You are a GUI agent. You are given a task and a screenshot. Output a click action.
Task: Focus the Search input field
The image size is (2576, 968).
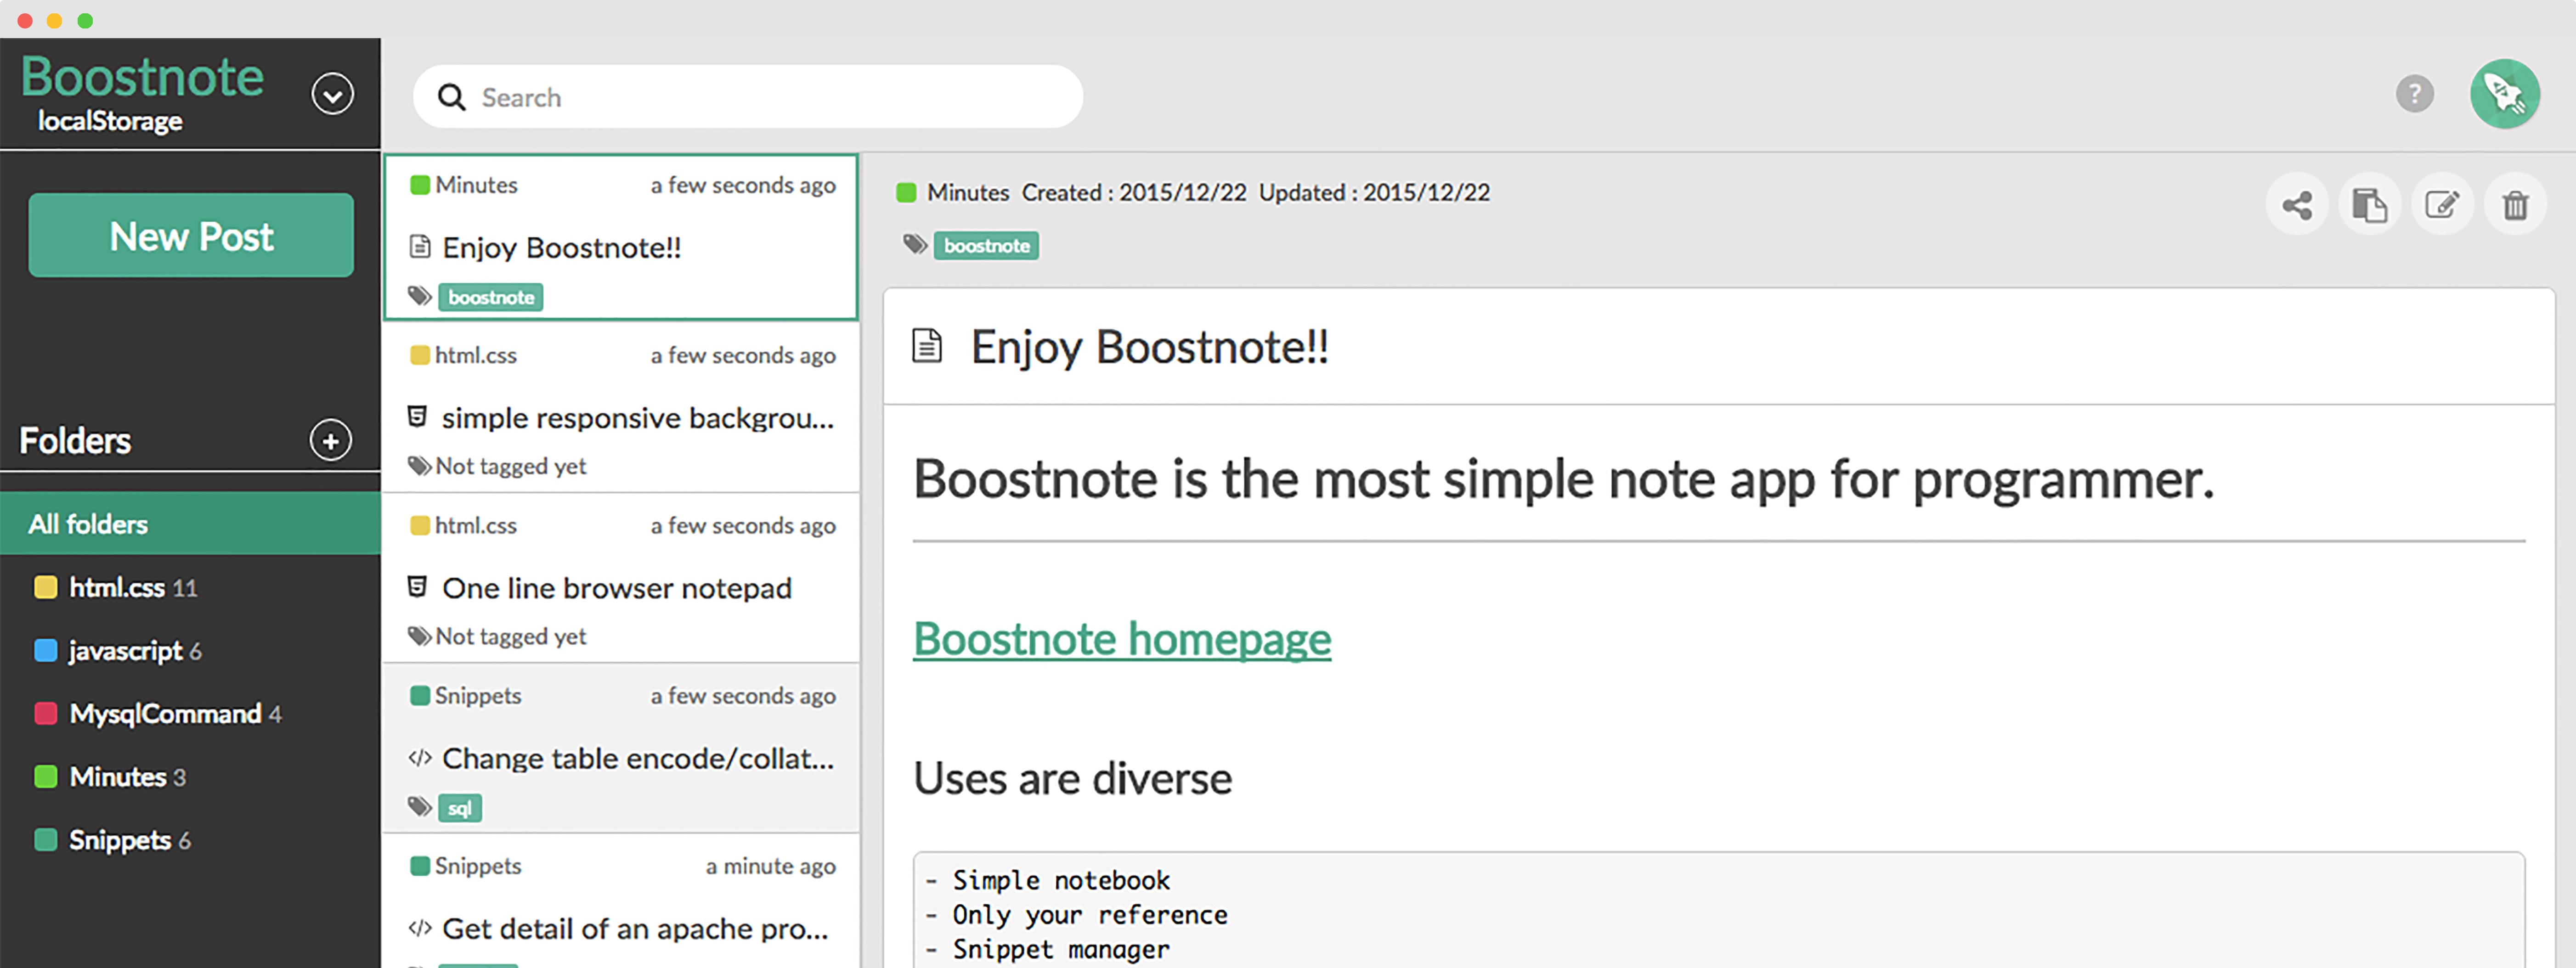[x=747, y=97]
